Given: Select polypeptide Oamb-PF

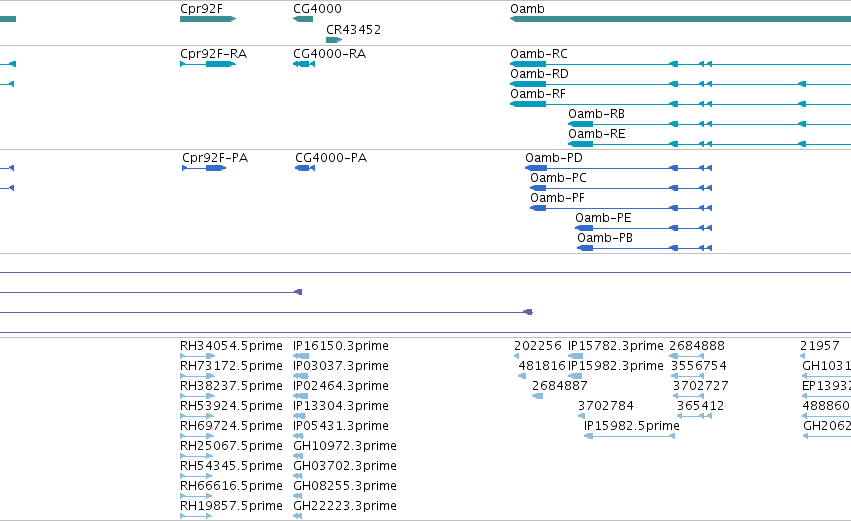Looking at the screenshot, I should [x=621, y=208].
